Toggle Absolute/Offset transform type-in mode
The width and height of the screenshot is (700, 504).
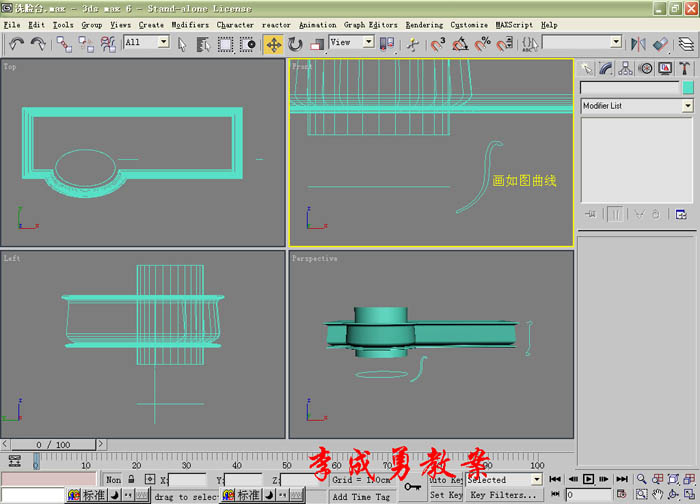point(150,479)
